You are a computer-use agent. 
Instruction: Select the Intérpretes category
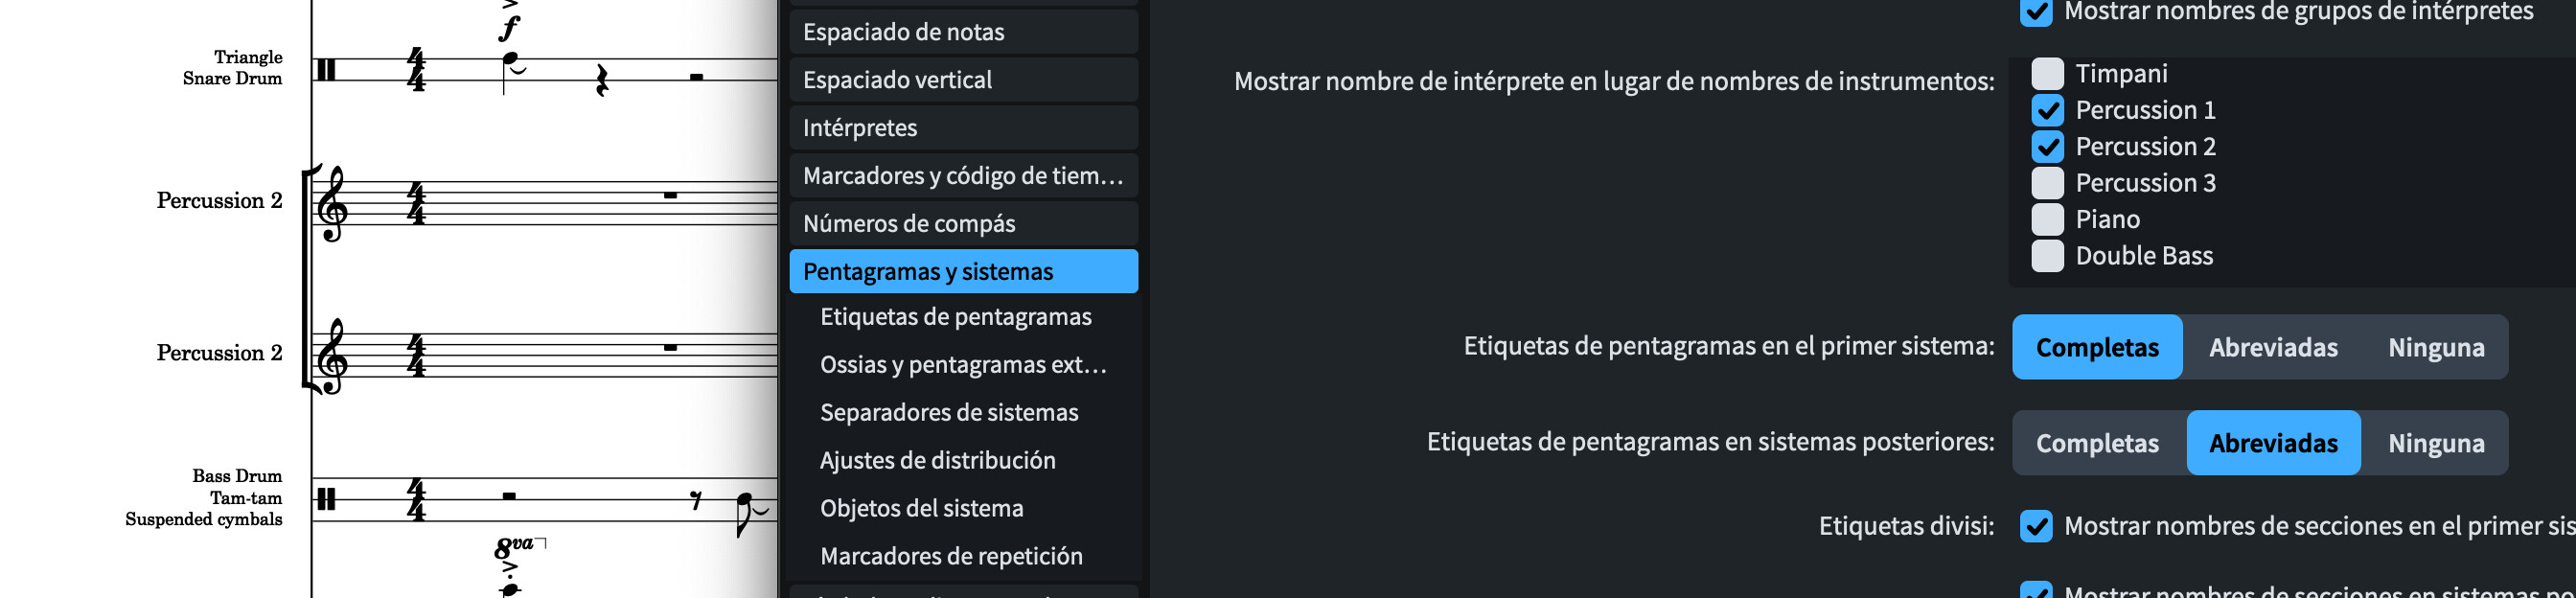point(963,128)
